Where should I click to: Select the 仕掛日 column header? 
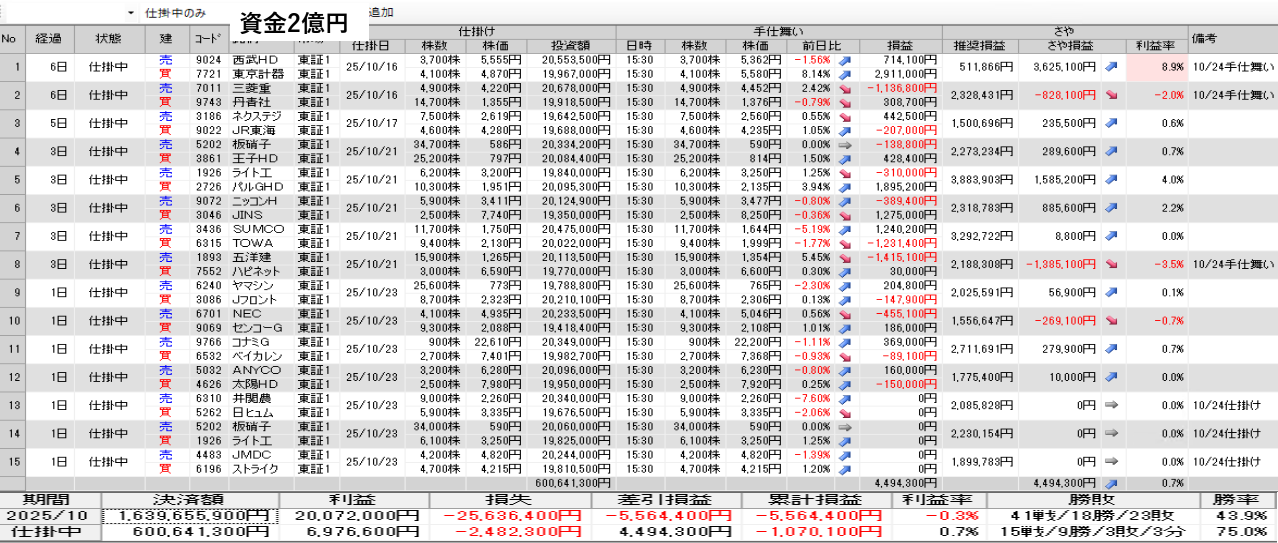[x=372, y=46]
